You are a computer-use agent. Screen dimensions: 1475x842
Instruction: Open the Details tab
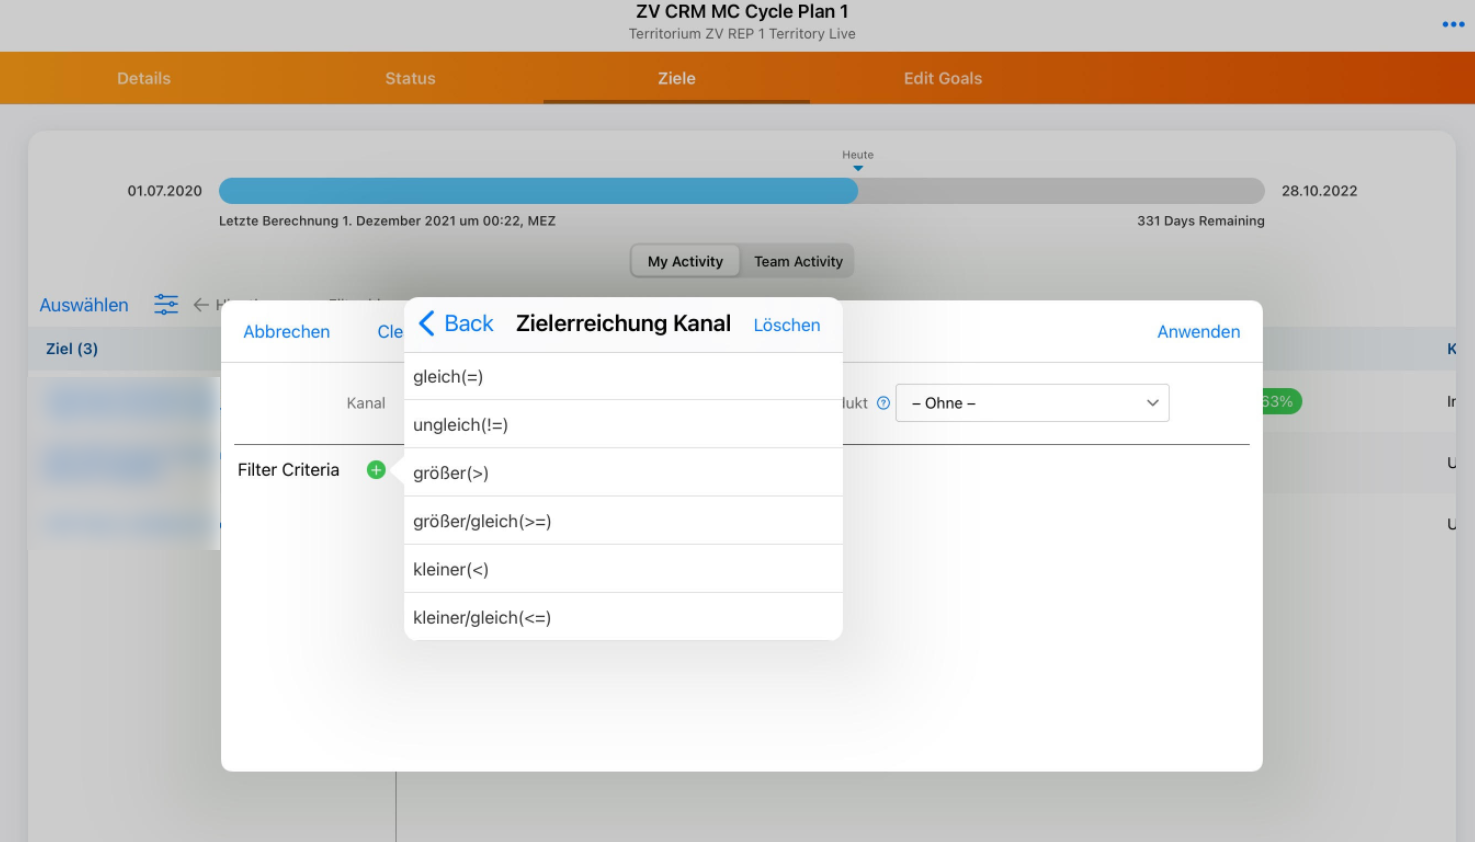(144, 78)
